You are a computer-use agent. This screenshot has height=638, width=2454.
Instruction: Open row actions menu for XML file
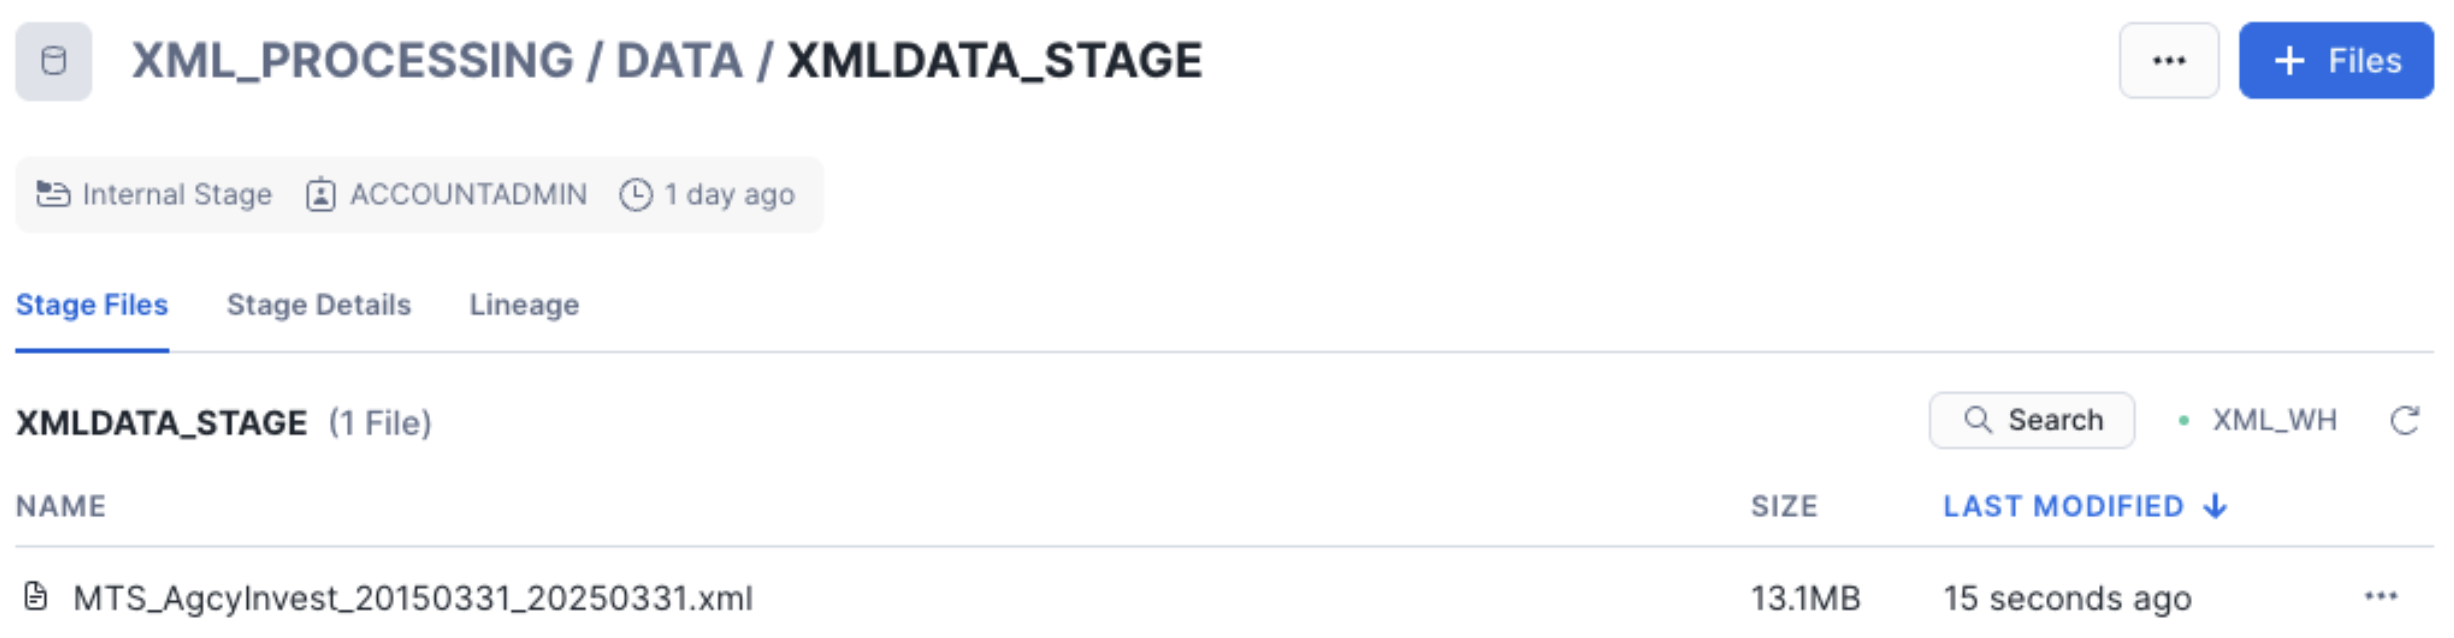[2381, 597]
